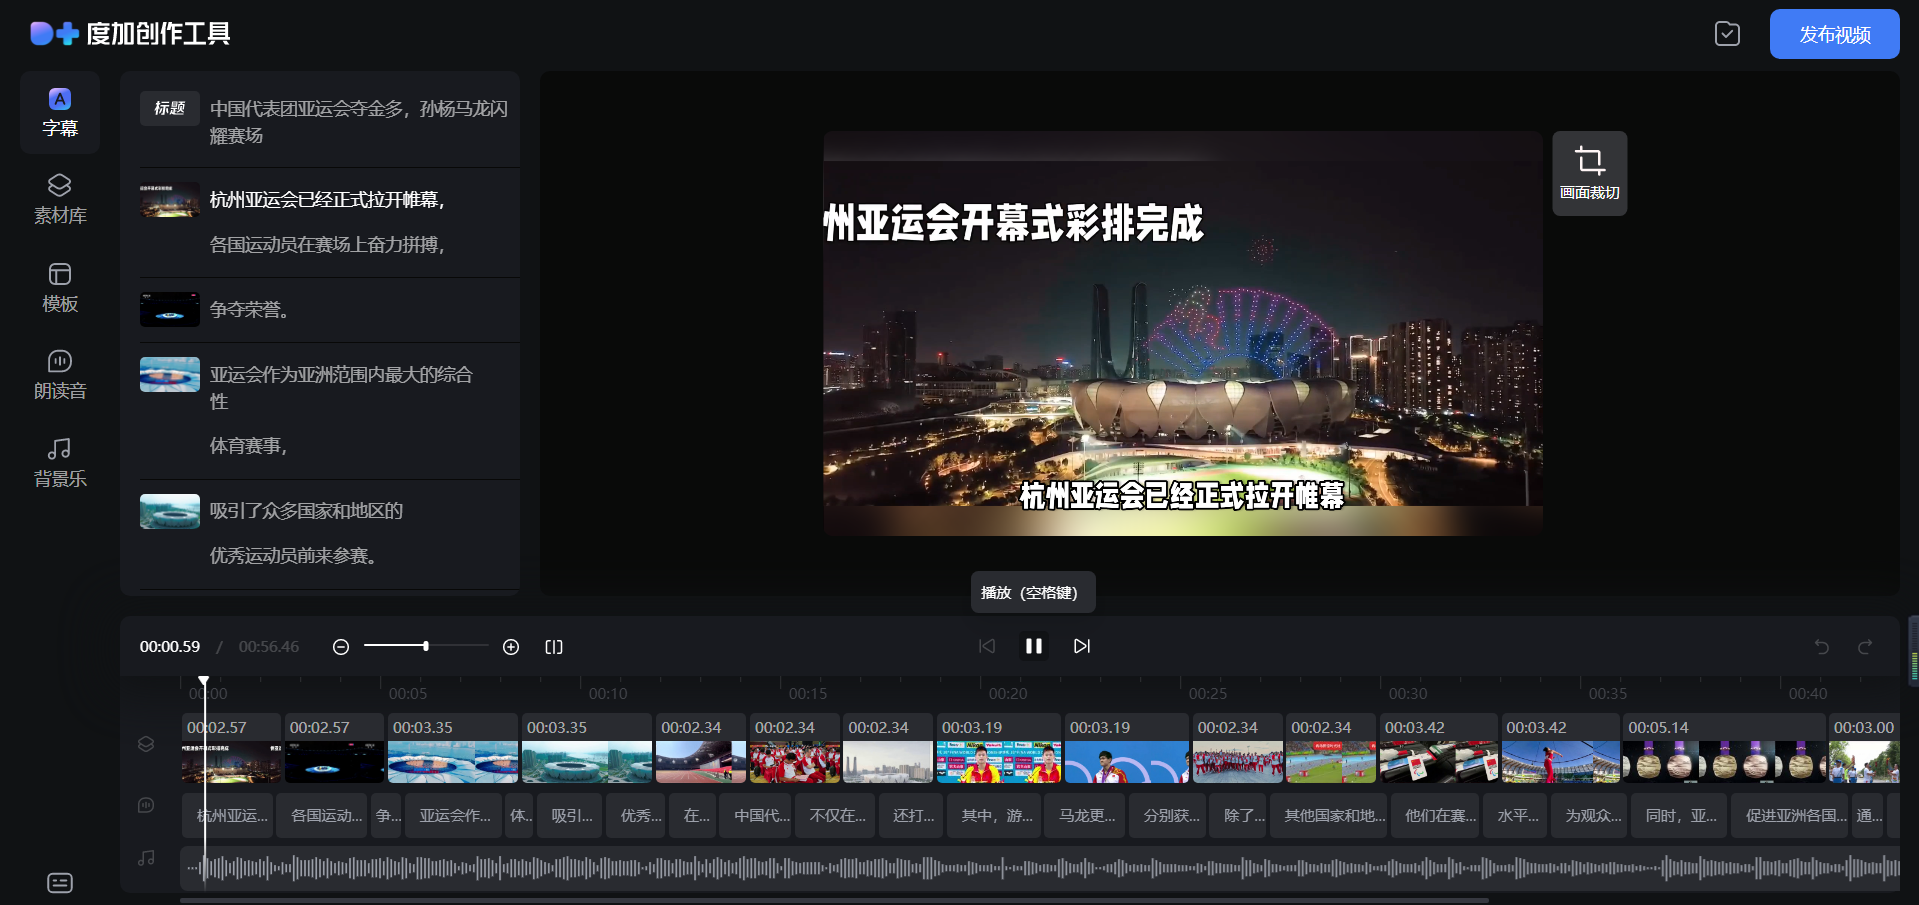Viewport: 1919px width, 905px height.
Task: Zoom out of the timeline with minus icon
Action: pos(341,647)
